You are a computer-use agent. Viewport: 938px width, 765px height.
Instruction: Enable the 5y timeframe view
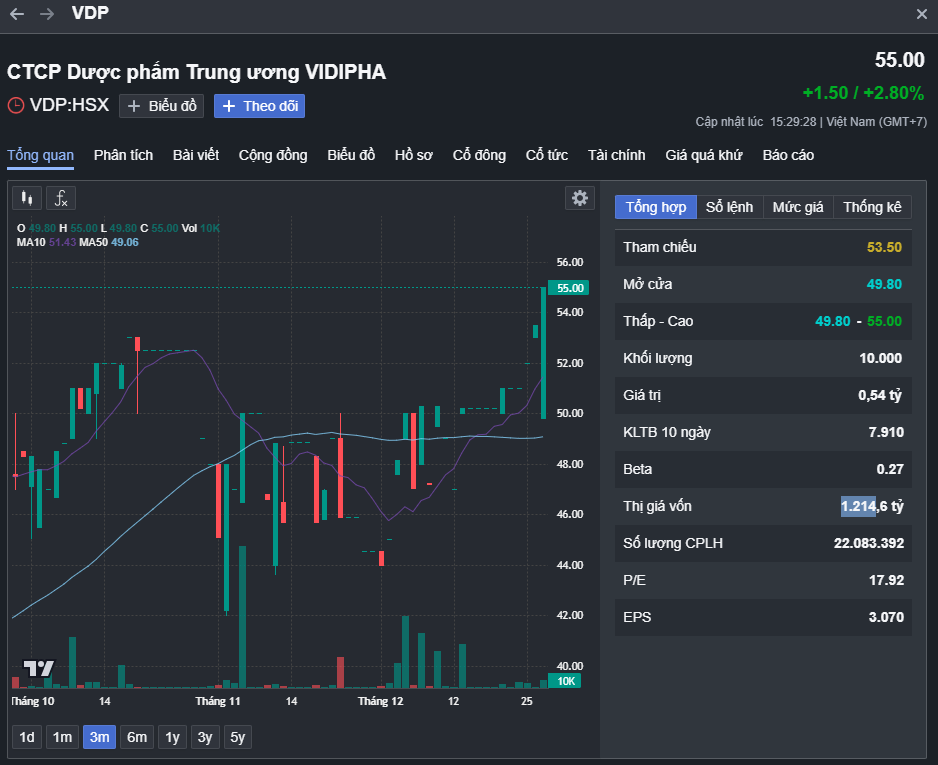coord(237,737)
